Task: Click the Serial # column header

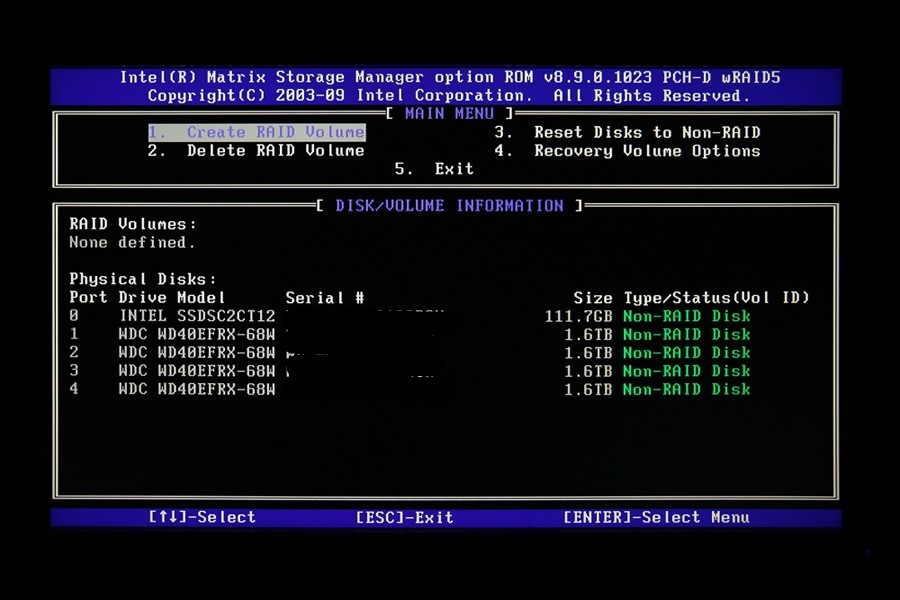Action: 325,297
